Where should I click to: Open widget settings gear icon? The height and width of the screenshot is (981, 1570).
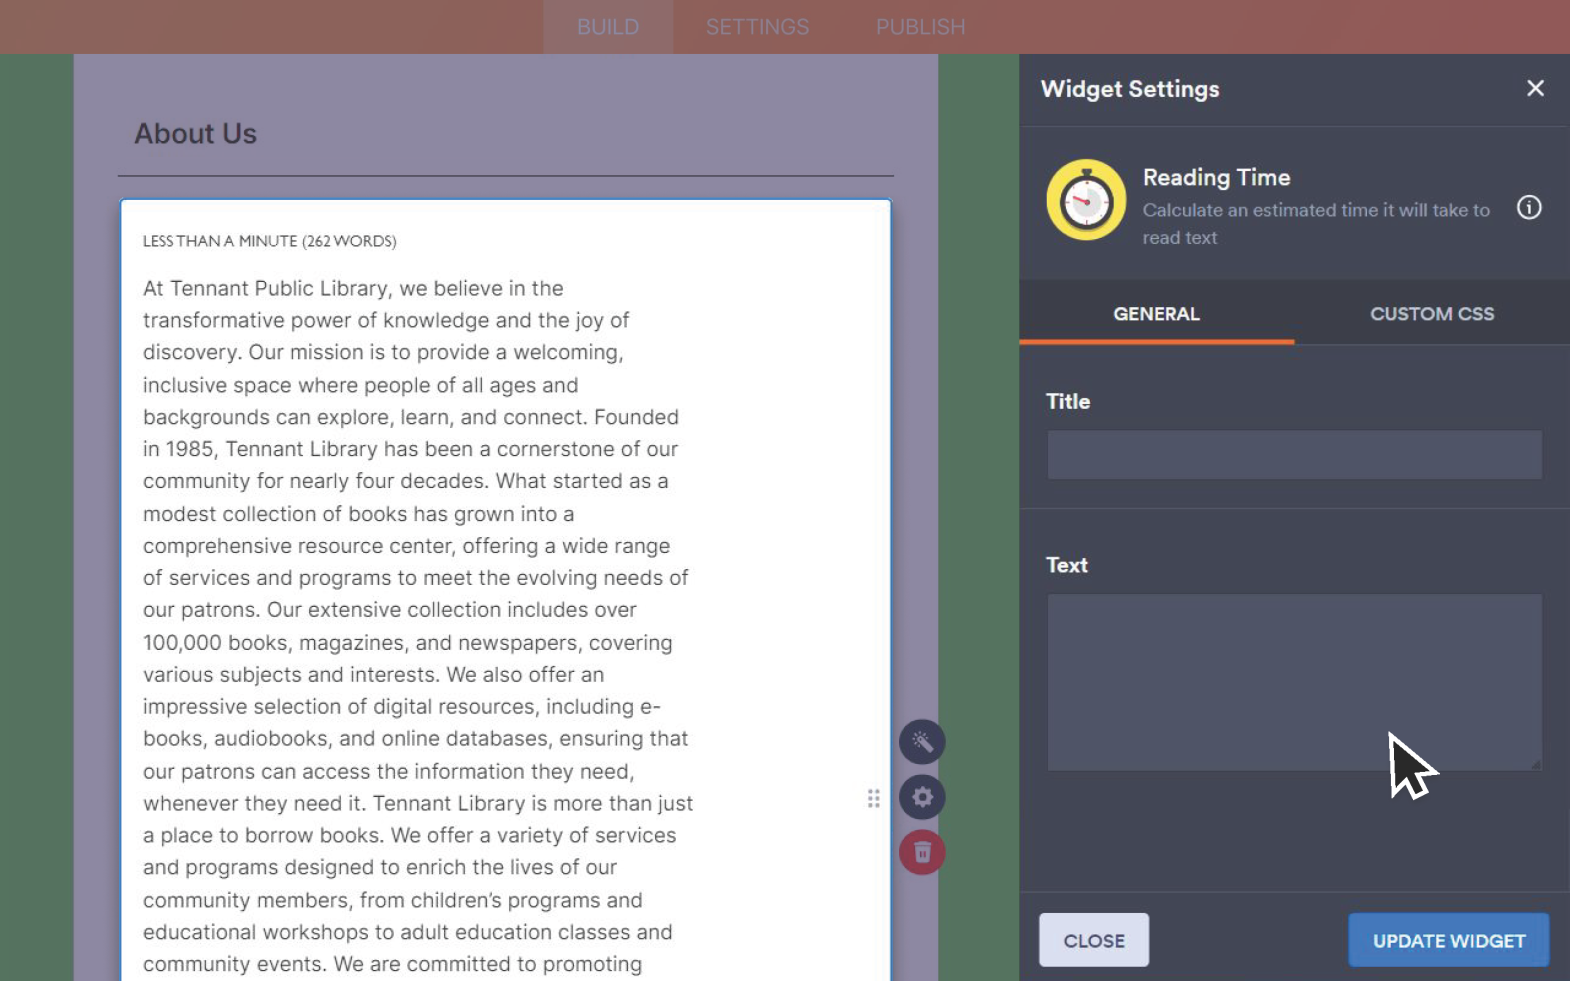(921, 797)
